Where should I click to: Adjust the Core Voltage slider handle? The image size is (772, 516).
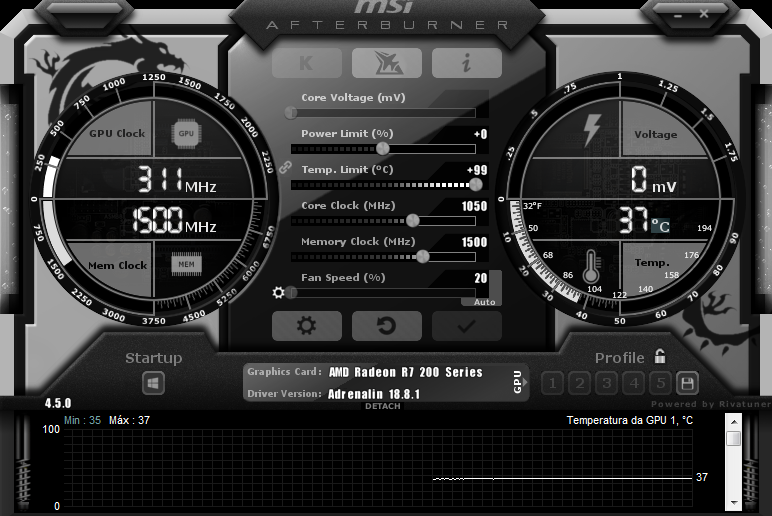[x=291, y=113]
